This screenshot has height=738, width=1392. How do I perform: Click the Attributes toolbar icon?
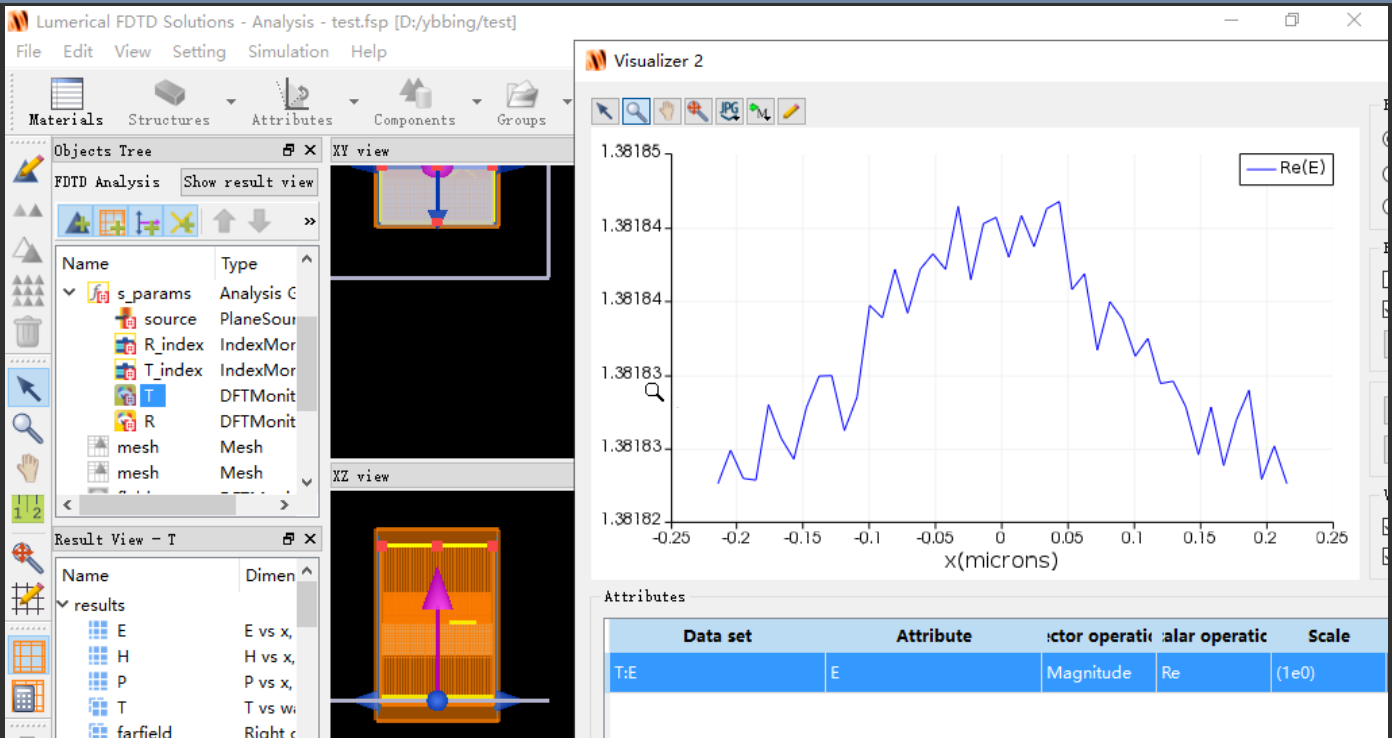[x=294, y=94]
